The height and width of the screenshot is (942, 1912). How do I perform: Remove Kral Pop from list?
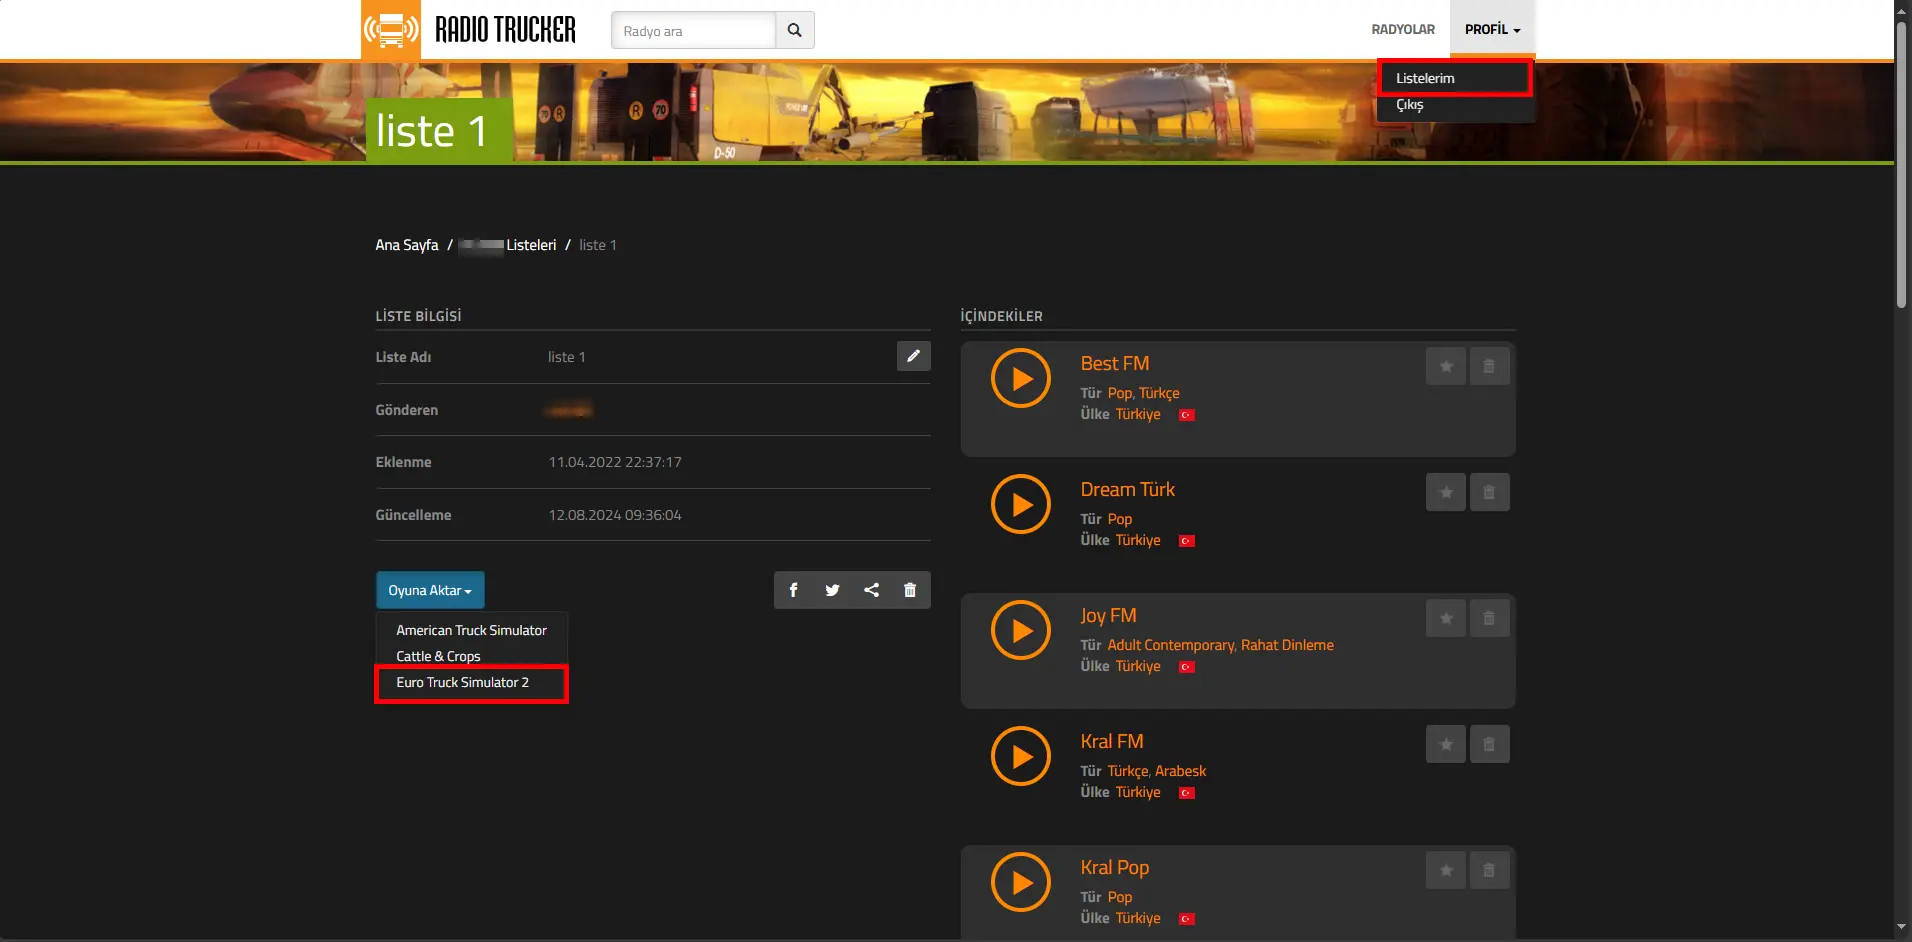pyautogui.click(x=1489, y=870)
